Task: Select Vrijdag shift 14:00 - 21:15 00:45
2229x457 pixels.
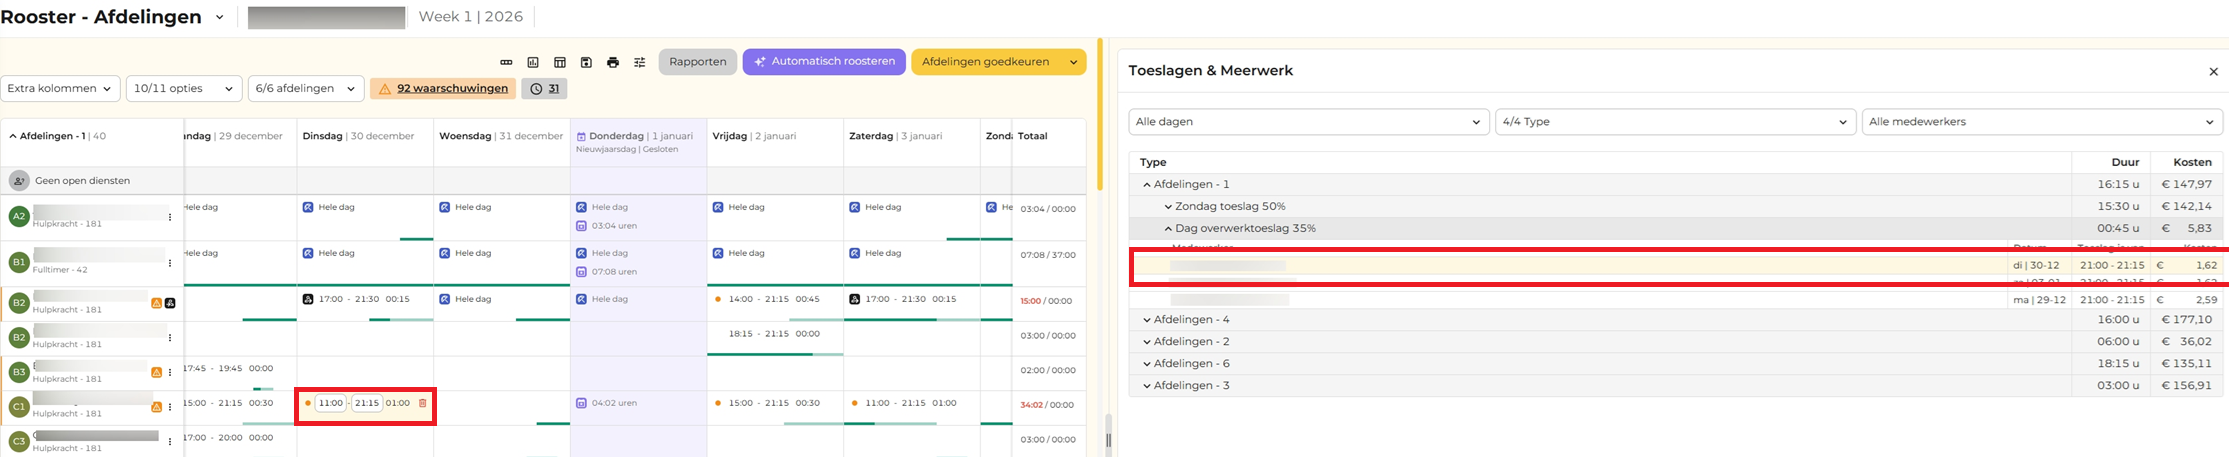Action: click(x=775, y=299)
